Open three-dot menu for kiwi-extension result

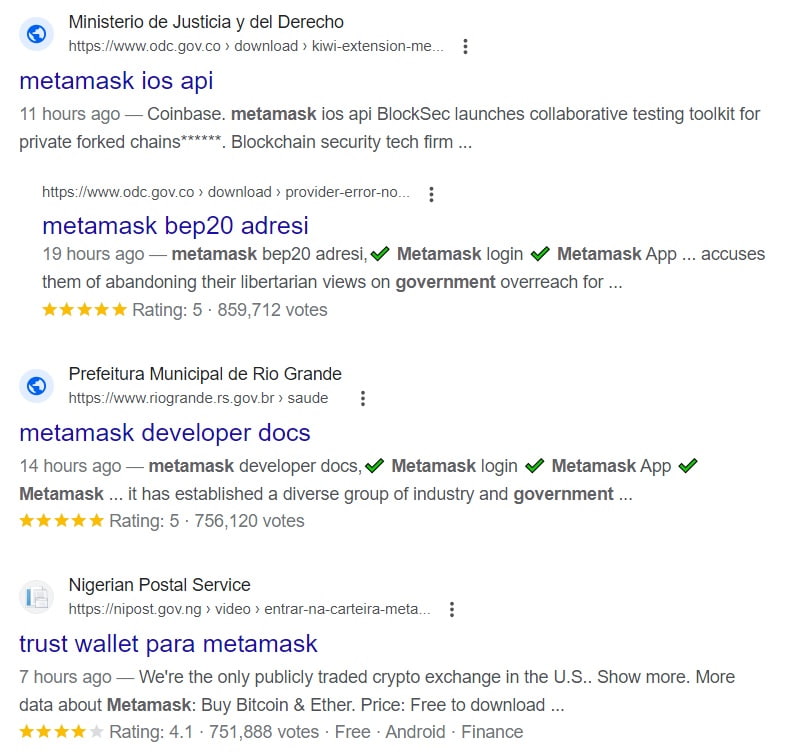465,46
